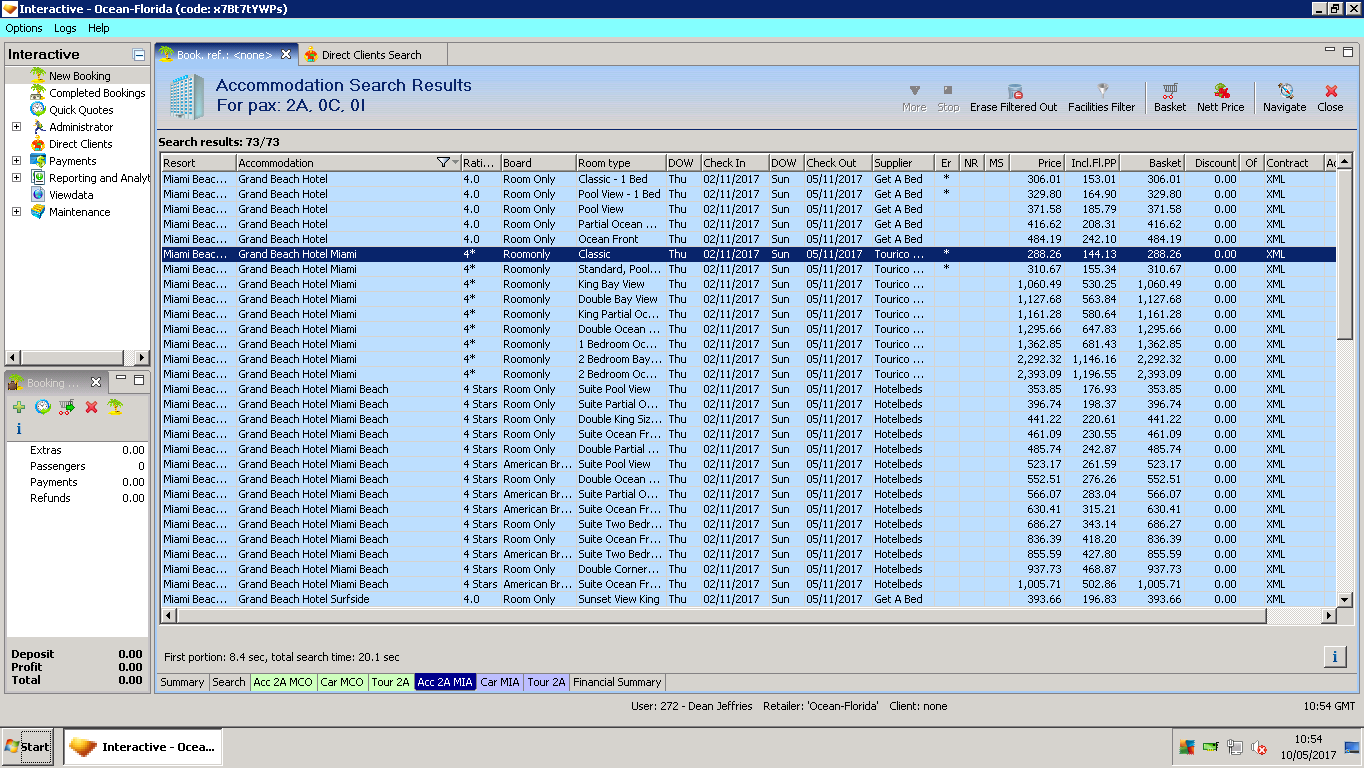Screen dimensions: 1364x768
Task: Switch to the Car MIA tab
Action: coord(499,682)
